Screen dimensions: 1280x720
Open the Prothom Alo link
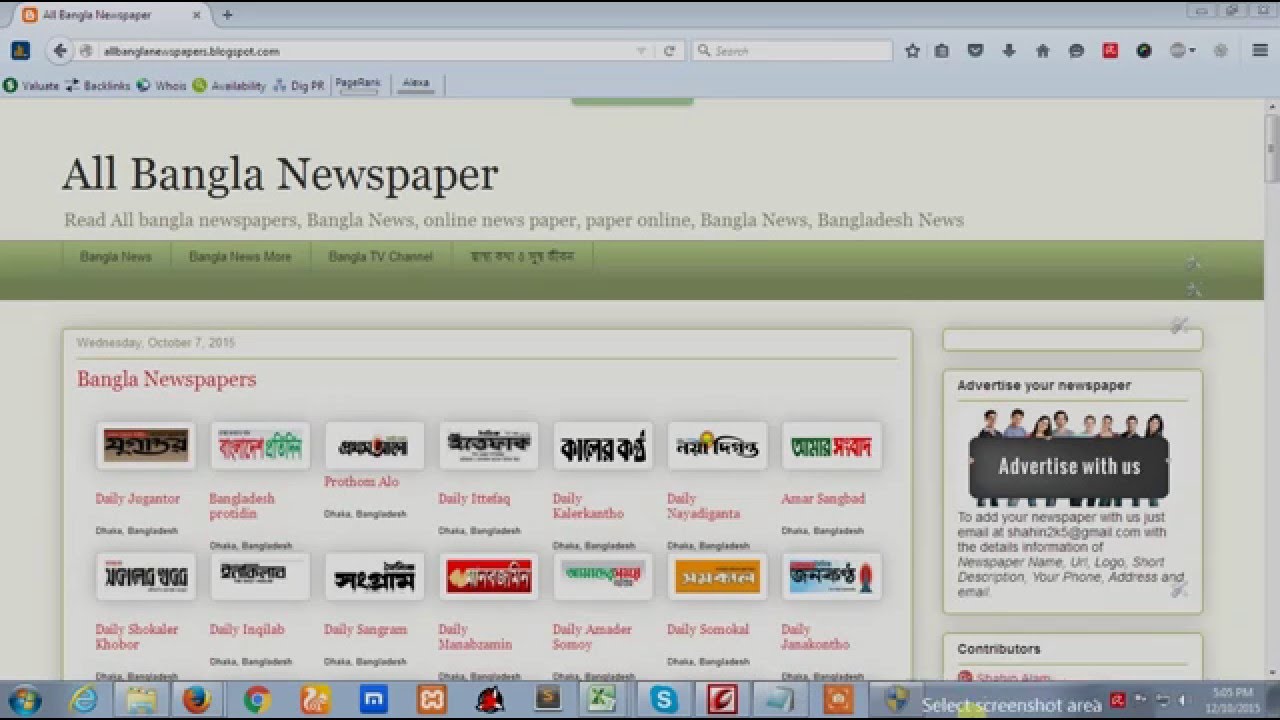coord(361,482)
